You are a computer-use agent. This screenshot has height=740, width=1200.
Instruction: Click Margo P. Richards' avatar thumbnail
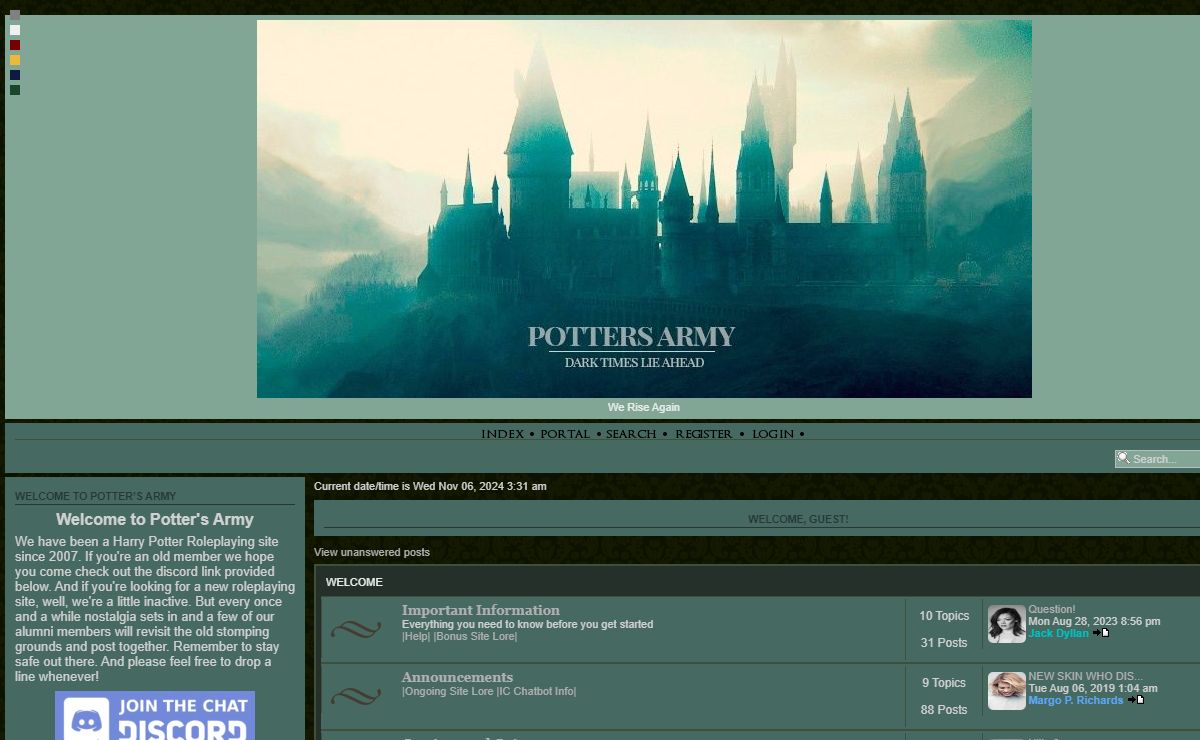point(1007,691)
